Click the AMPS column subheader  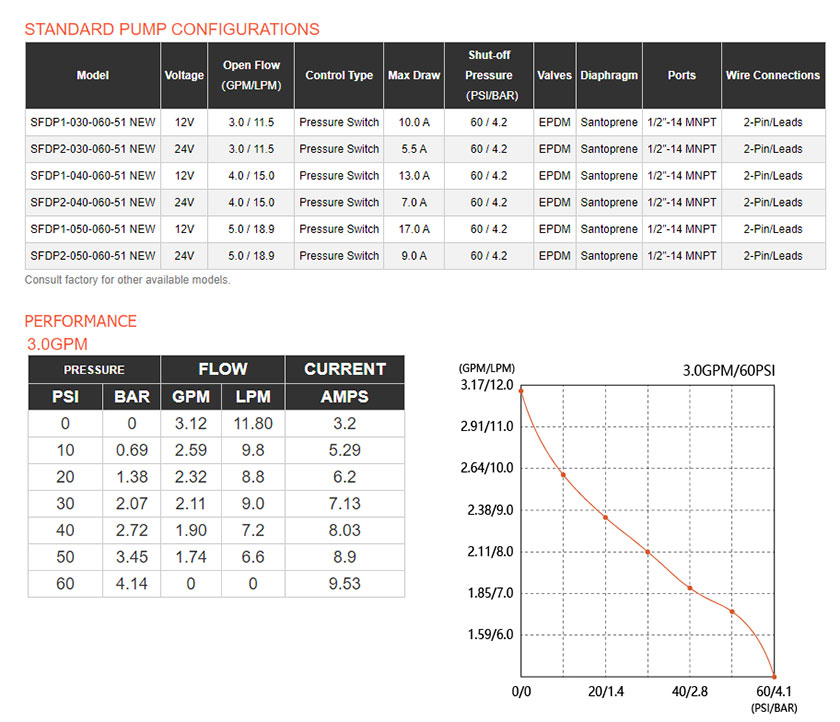pyautogui.click(x=345, y=397)
